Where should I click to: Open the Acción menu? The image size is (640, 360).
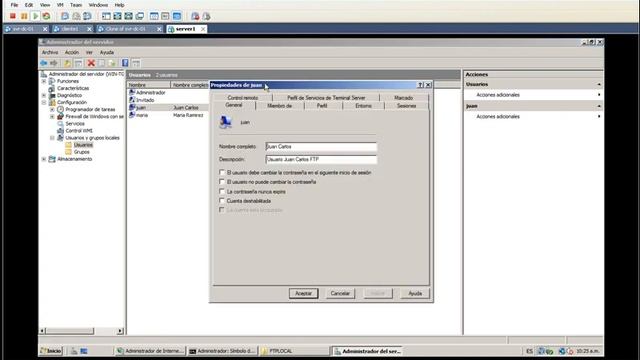[x=72, y=52]
